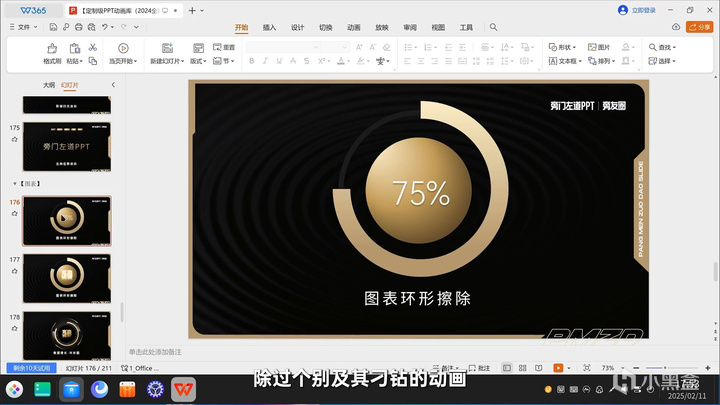Click the Format Painter (格式刷) tool
The image size is (720, 405).
52,53
